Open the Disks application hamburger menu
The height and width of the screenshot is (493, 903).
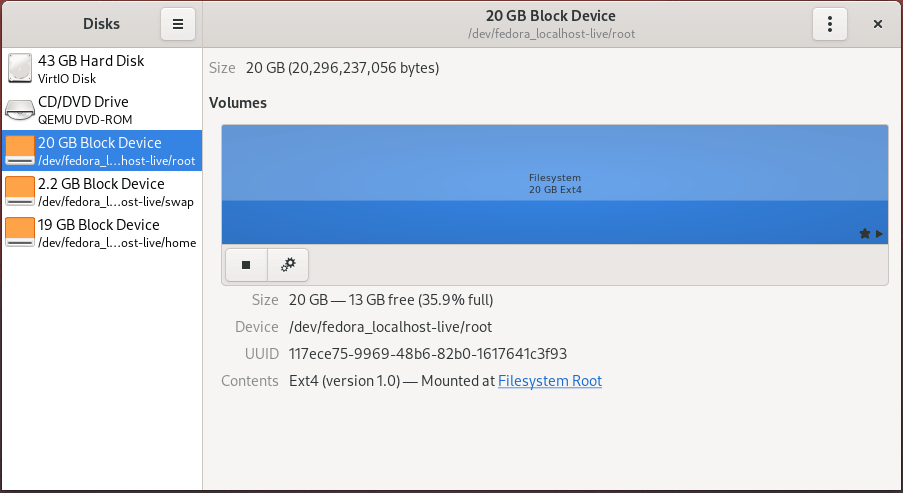[x=177, y=24]
